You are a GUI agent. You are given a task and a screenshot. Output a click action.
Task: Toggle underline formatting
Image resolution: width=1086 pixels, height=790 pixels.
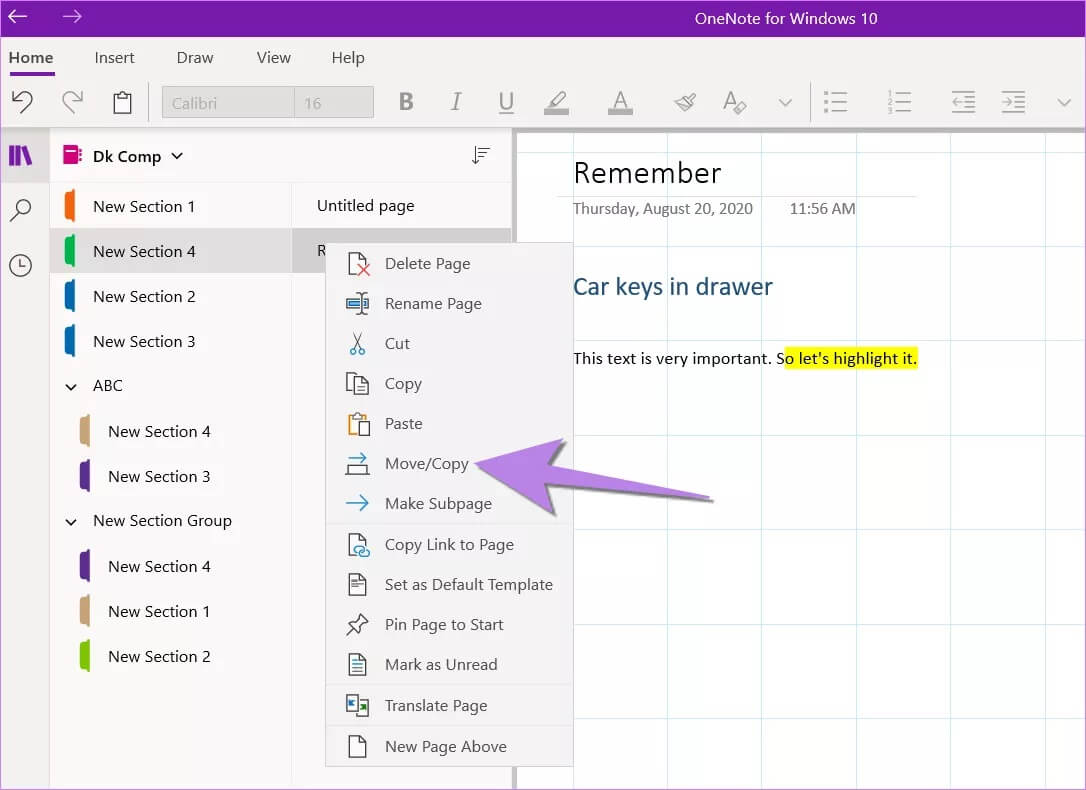point(506,102)
